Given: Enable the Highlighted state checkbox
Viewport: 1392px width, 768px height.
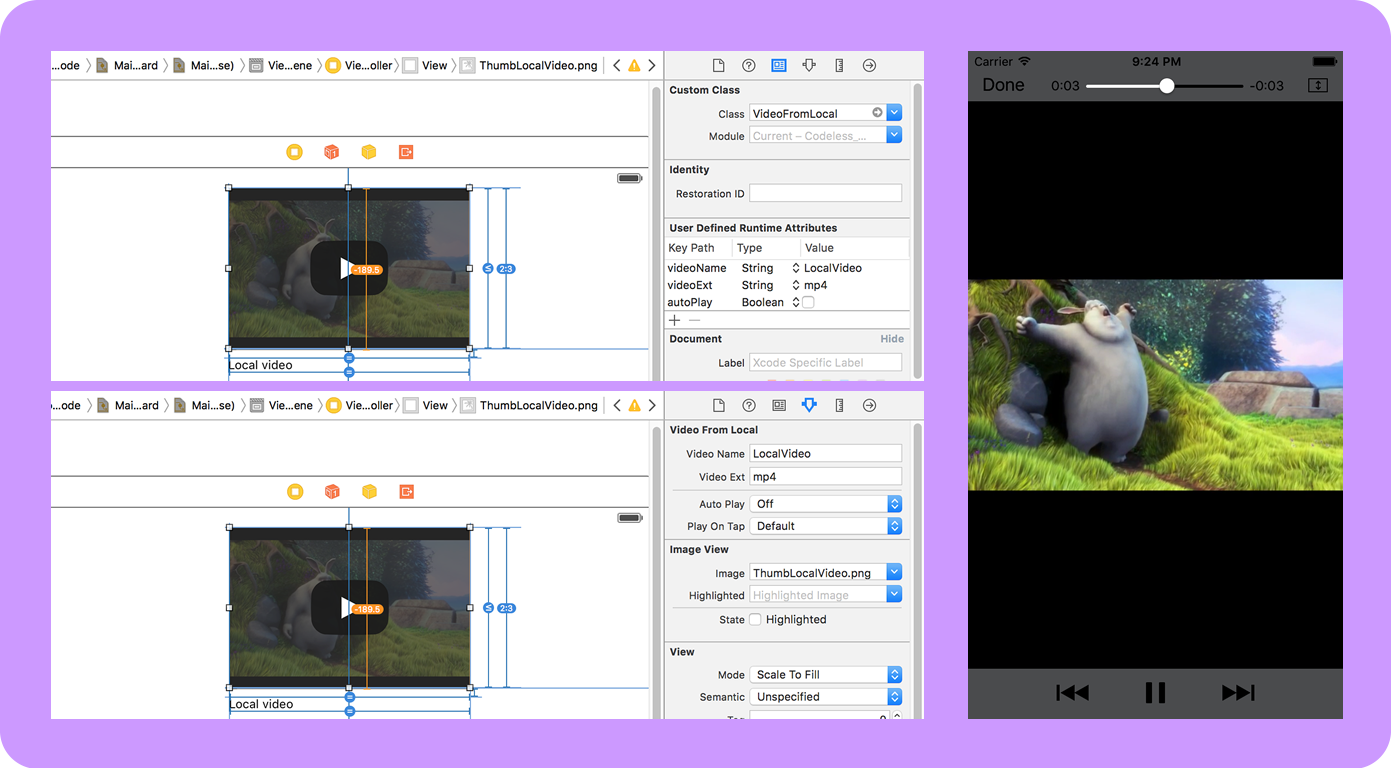Looking at the screenshot, I should [x=756, y=619].
